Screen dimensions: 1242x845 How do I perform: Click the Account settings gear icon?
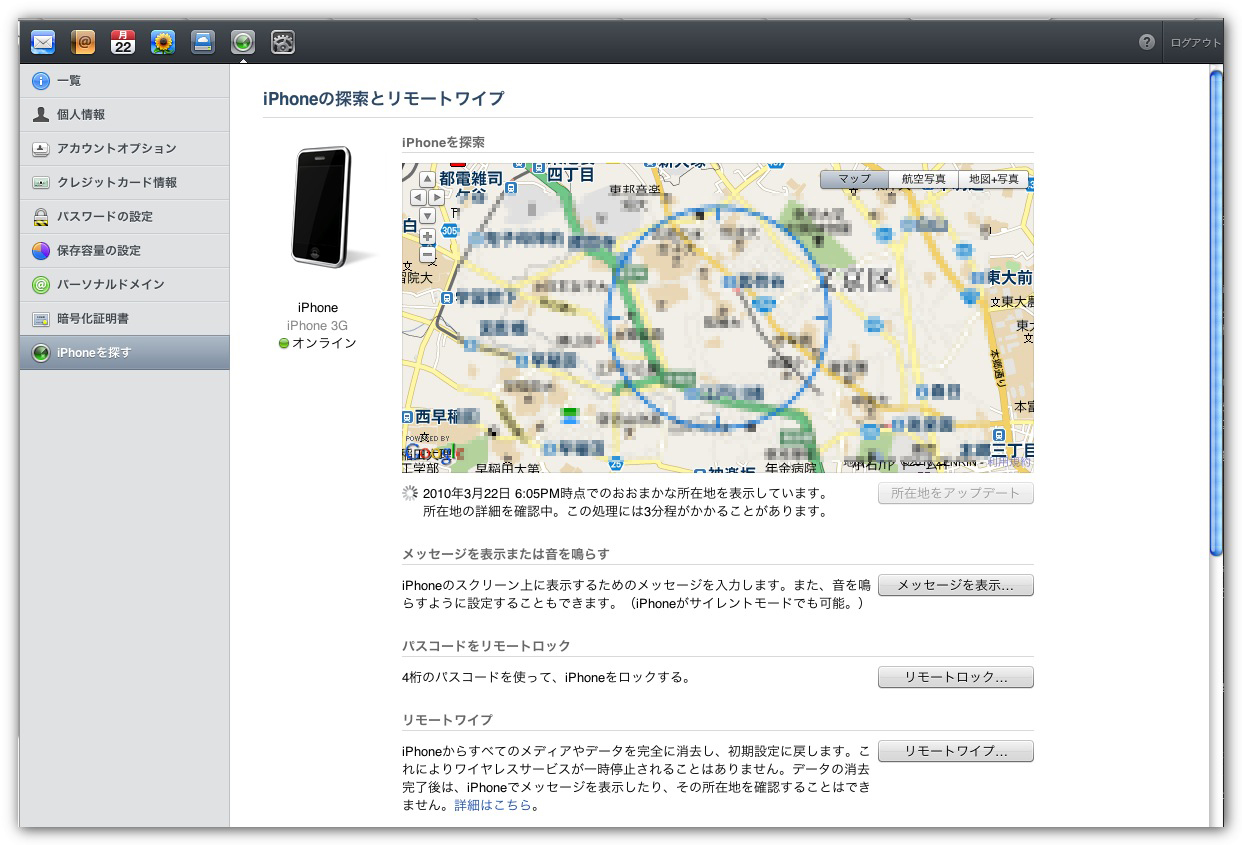[283, 42]
